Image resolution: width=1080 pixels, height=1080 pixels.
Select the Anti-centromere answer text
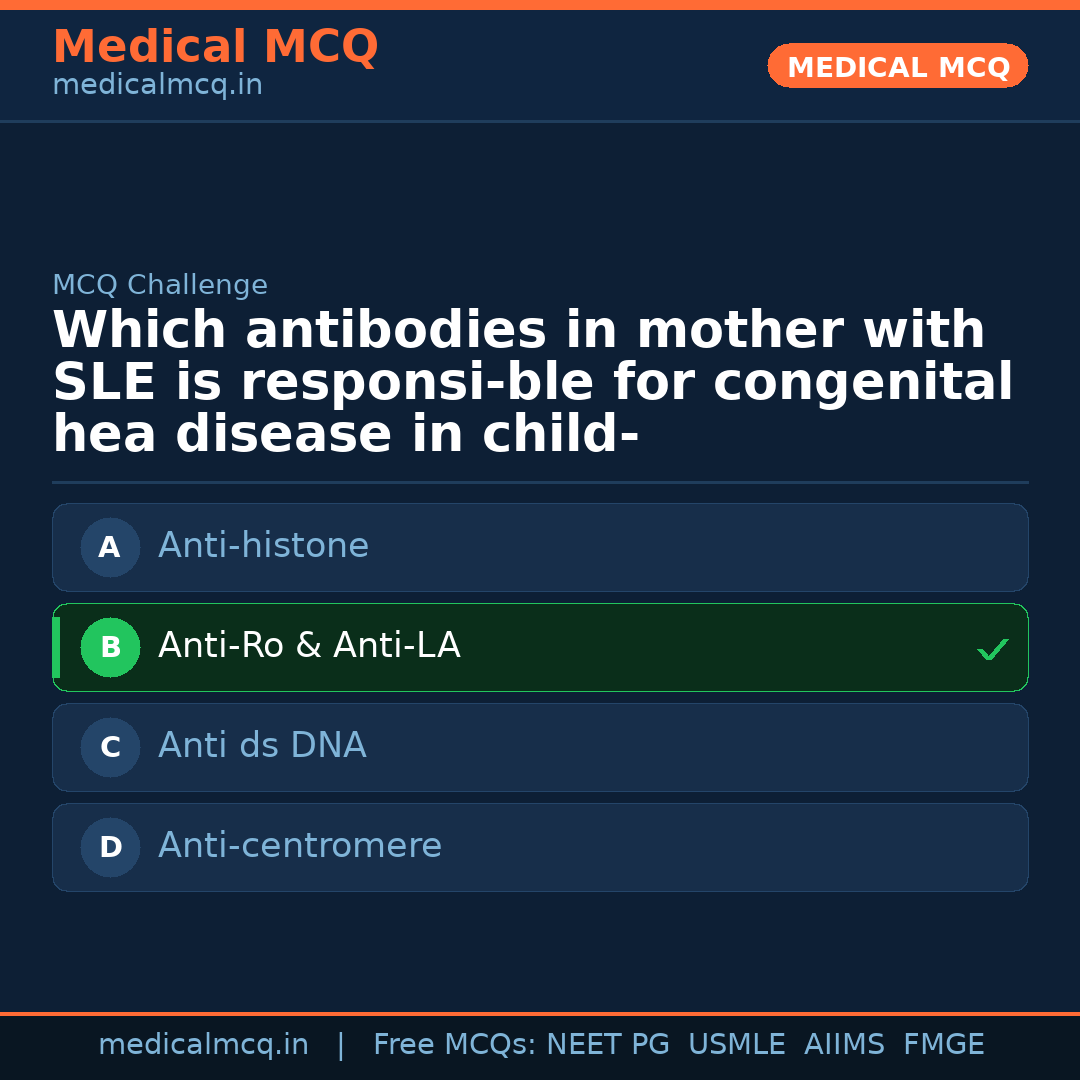point(300,846)
